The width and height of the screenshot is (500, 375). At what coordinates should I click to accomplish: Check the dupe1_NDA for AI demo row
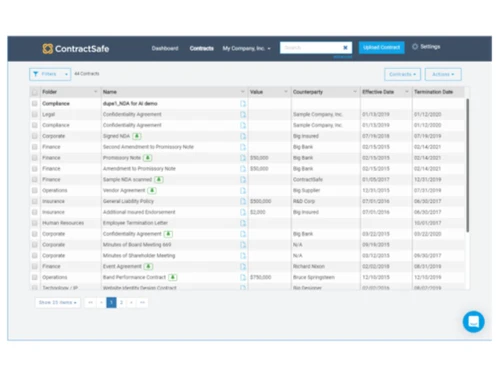34,104
